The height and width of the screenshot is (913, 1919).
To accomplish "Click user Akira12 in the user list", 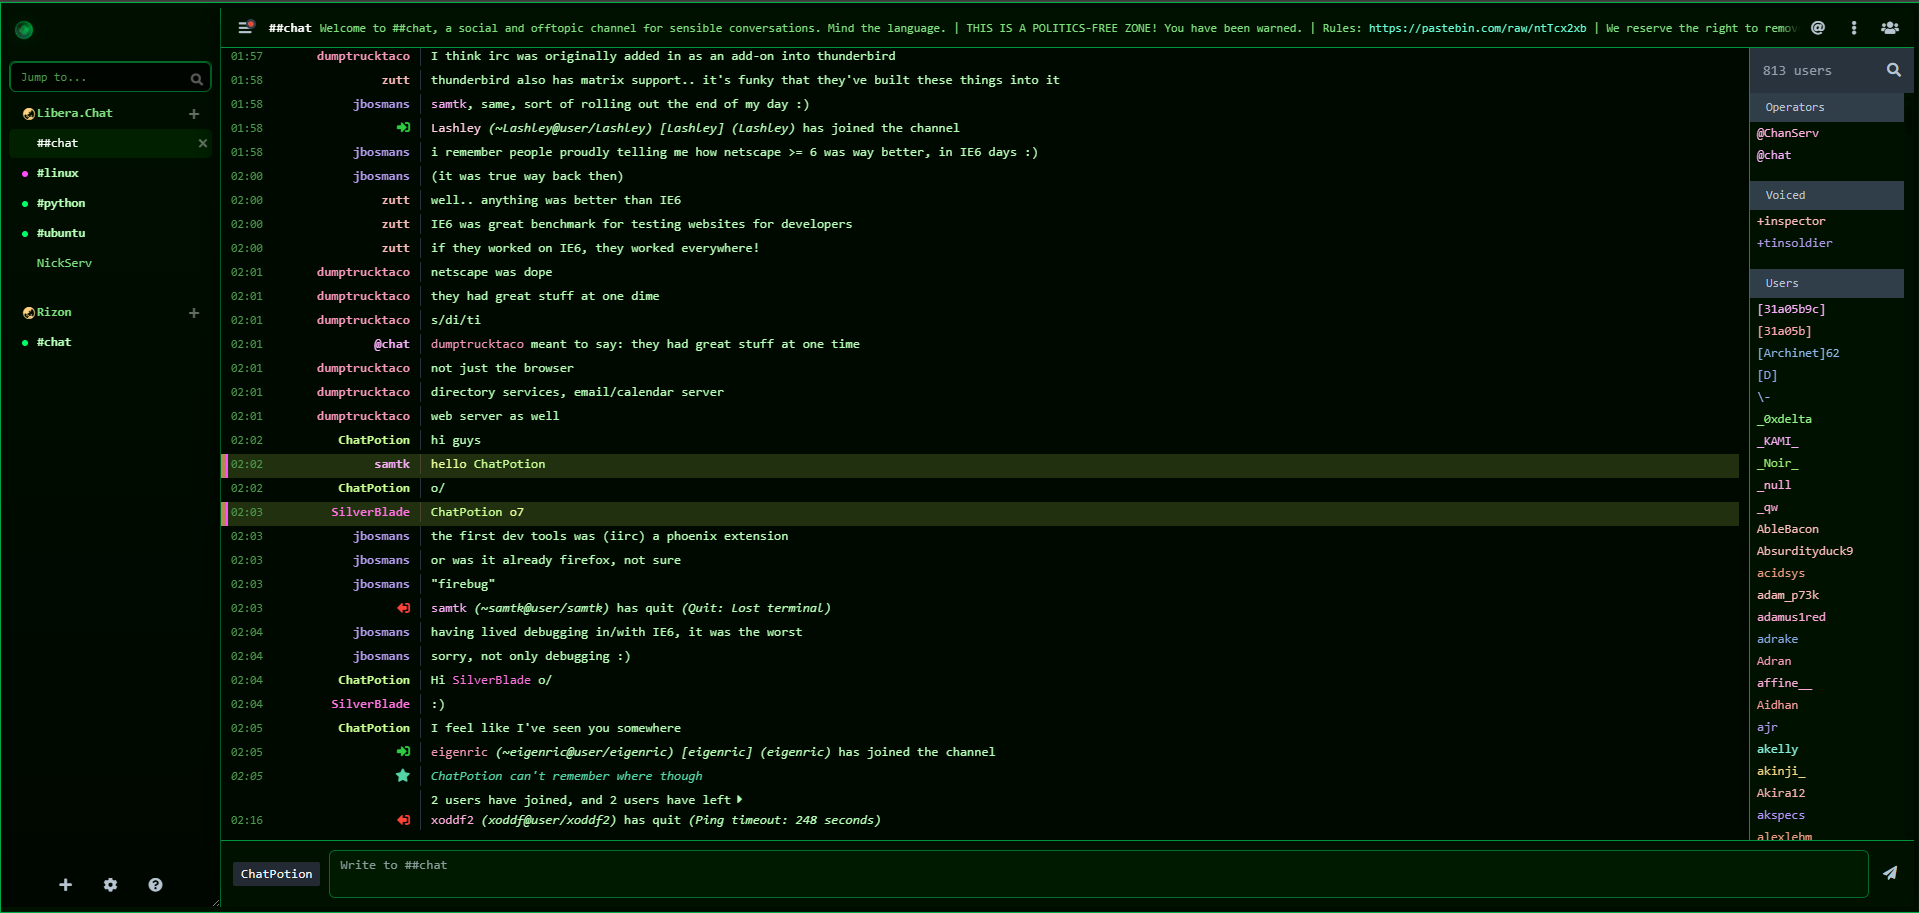I will (x=1781, y=793).
